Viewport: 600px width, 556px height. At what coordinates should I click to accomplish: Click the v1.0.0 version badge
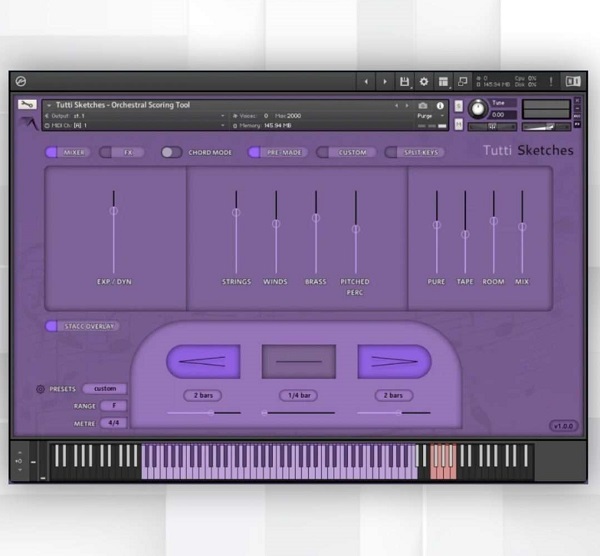564,426
